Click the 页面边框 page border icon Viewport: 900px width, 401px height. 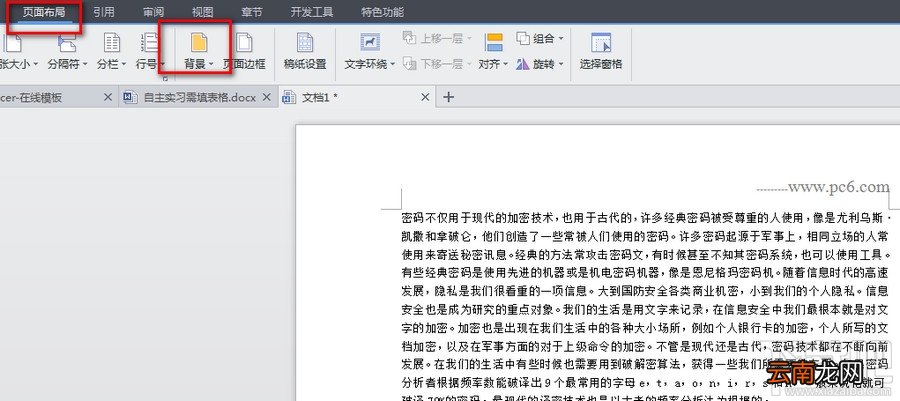245,42
